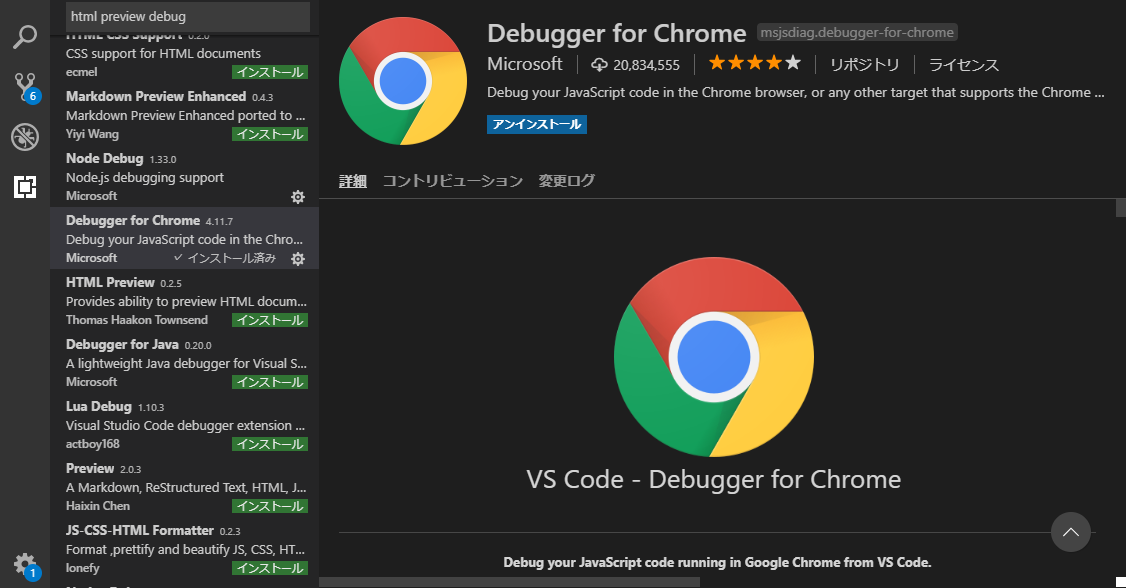Image resolution: width=1126 pixels, height=588 pixels.
Task: Switch to the 変更ログ tab
Action: [x=566, y=181]
